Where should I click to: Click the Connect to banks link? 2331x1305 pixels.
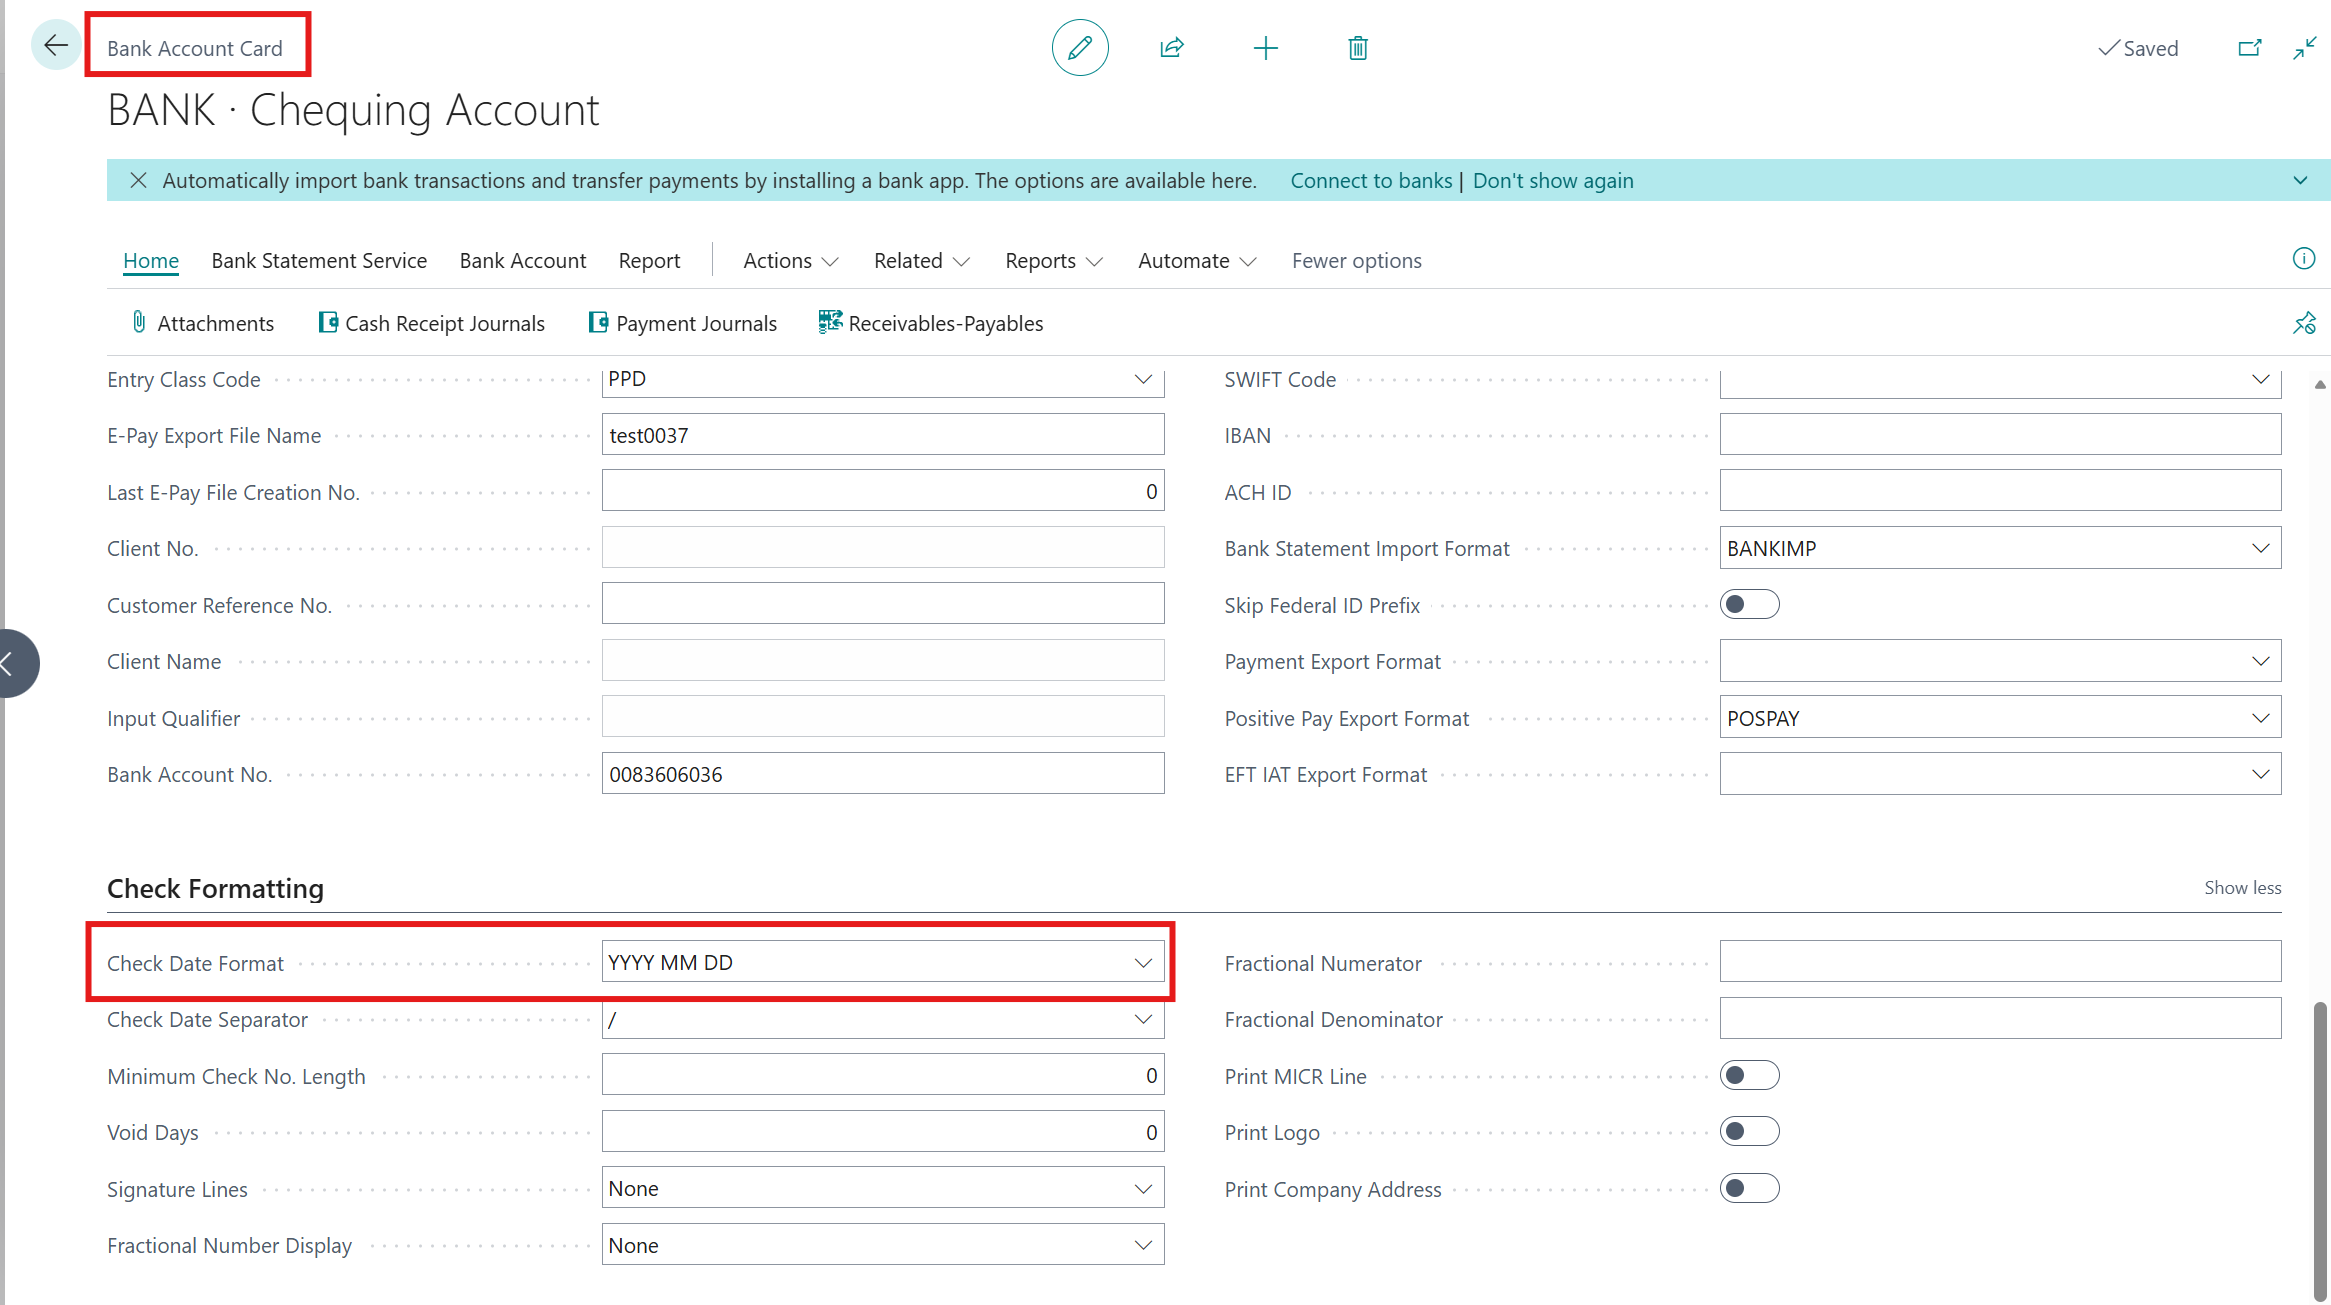tap(1370, 181)
